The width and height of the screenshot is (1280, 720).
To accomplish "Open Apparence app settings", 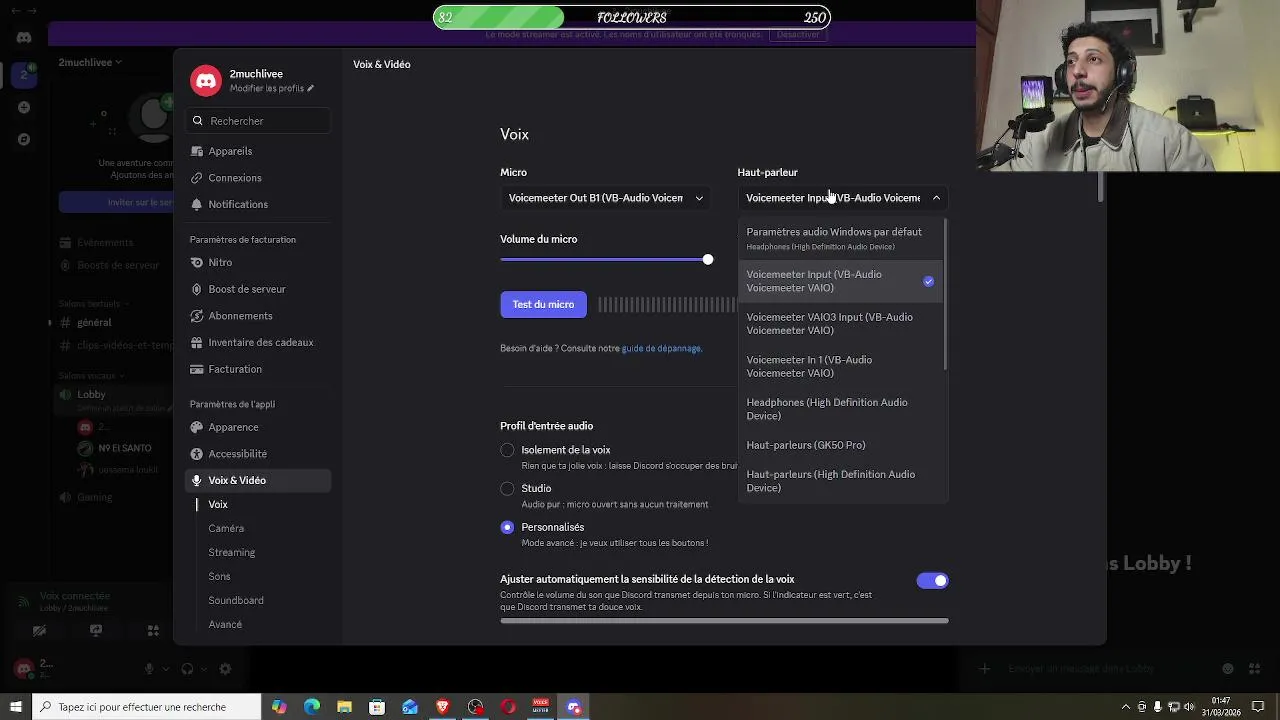I will [258, 427].
